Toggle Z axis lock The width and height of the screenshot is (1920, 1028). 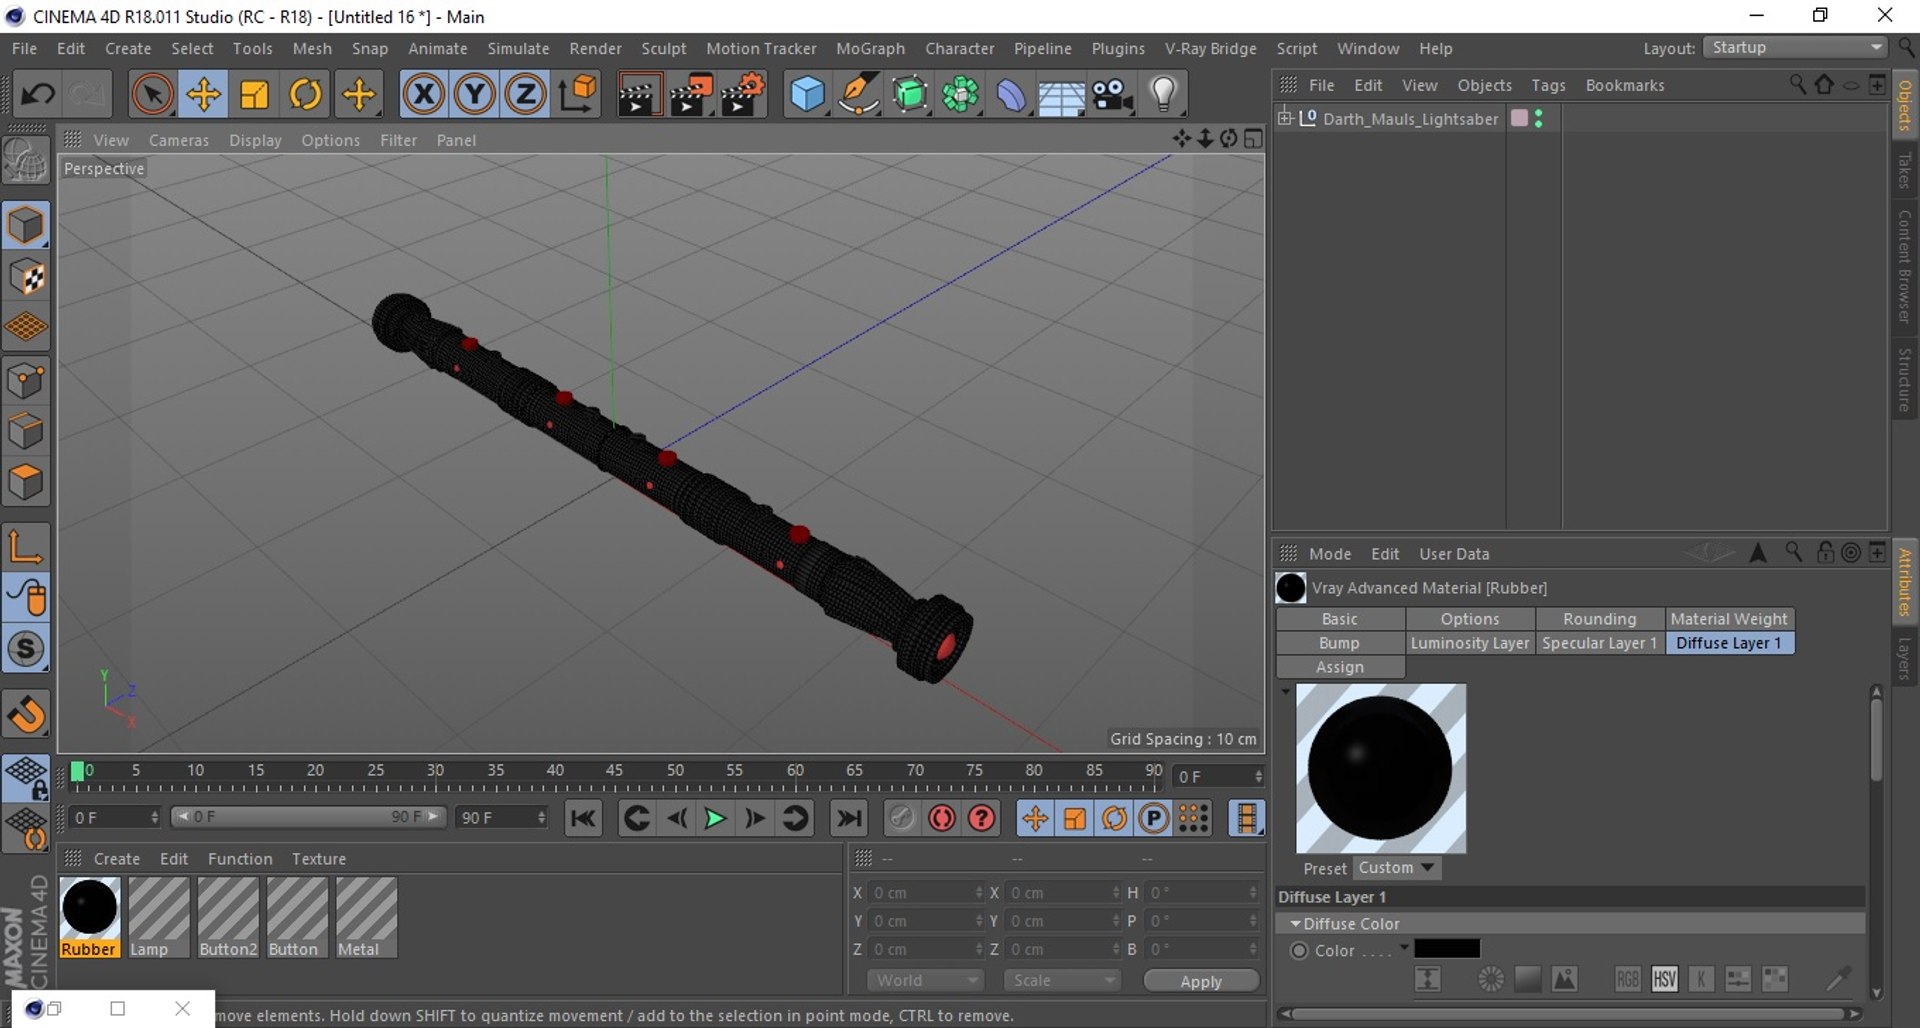click(x=525, y=95)
